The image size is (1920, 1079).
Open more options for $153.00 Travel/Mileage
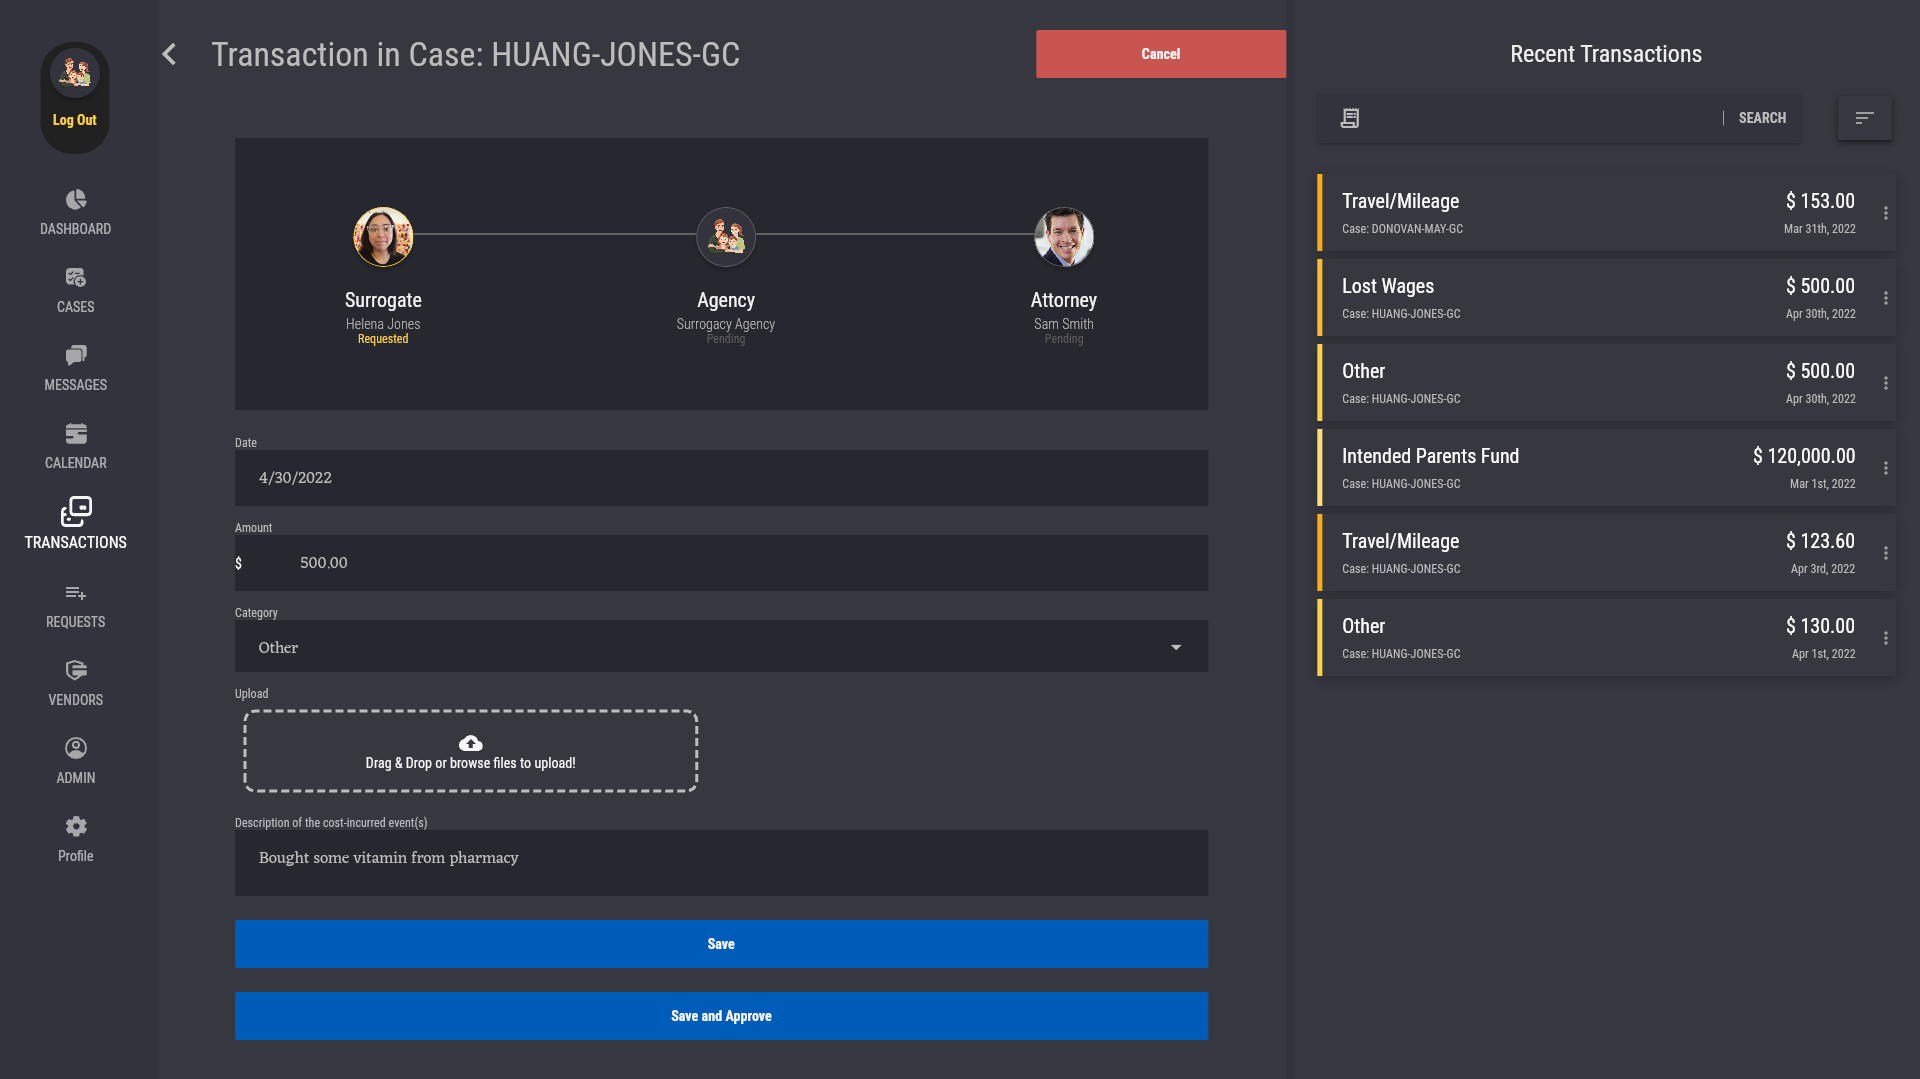1885,213
